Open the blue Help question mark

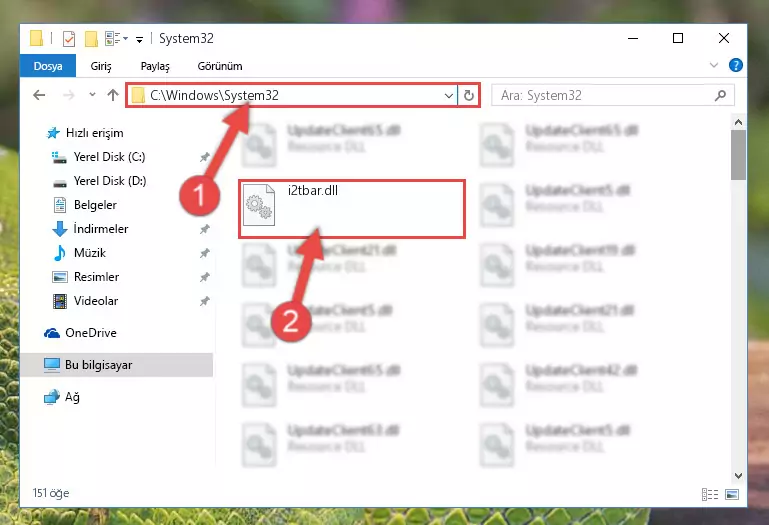736,65
